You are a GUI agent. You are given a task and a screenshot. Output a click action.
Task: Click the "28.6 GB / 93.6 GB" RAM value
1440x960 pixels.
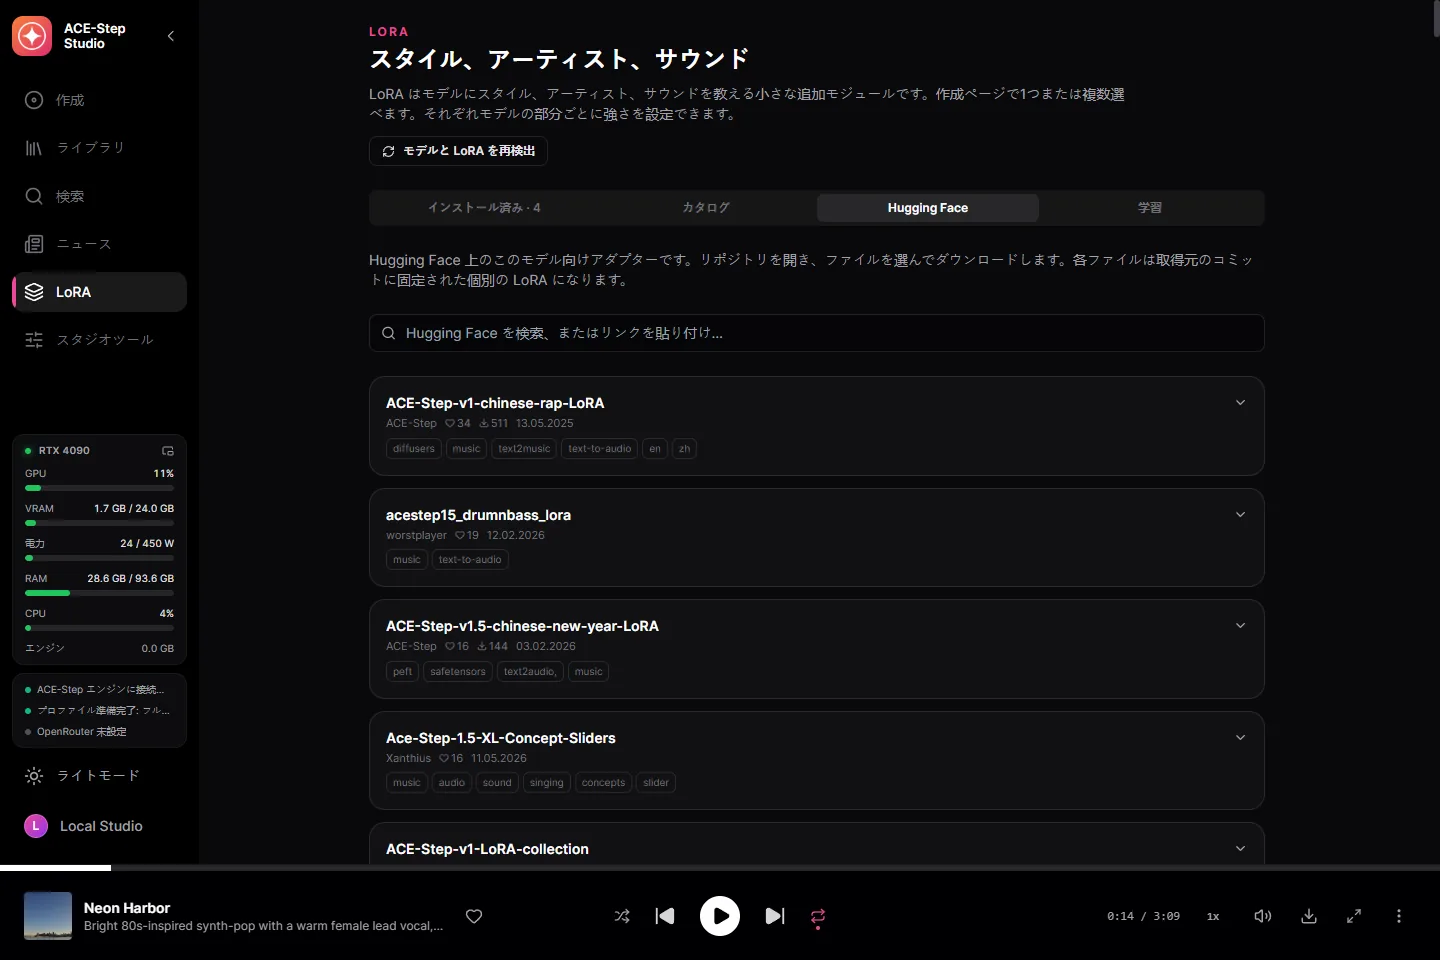pyautogui.click(x=130, y=579)
